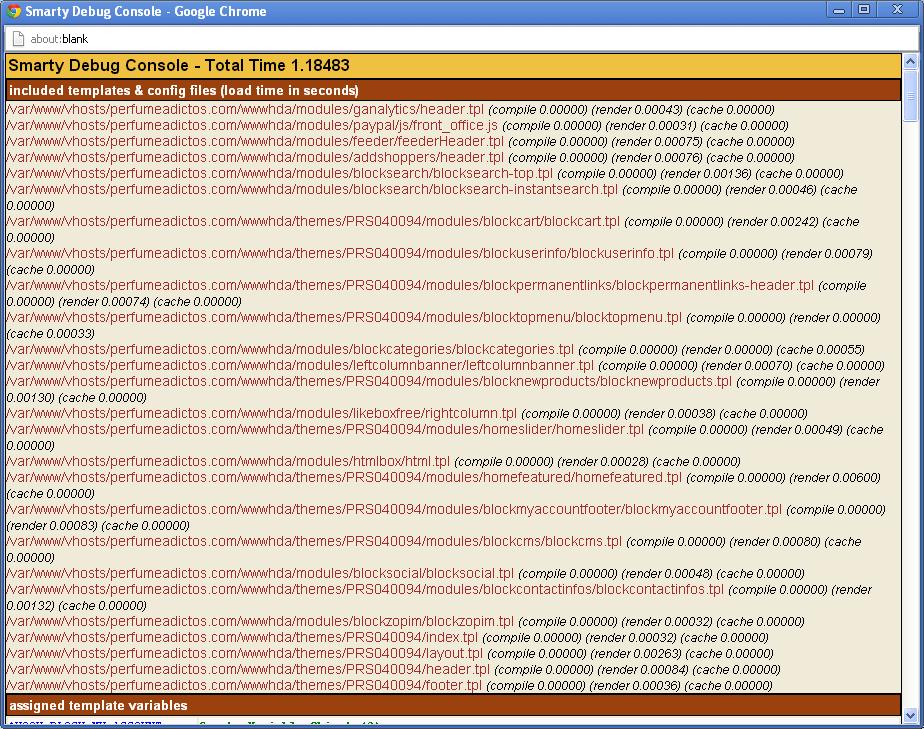The image size is (924, 729).
Task: Select the PRS040094/footer.tpl path
Action: click(x=243, y=685)
